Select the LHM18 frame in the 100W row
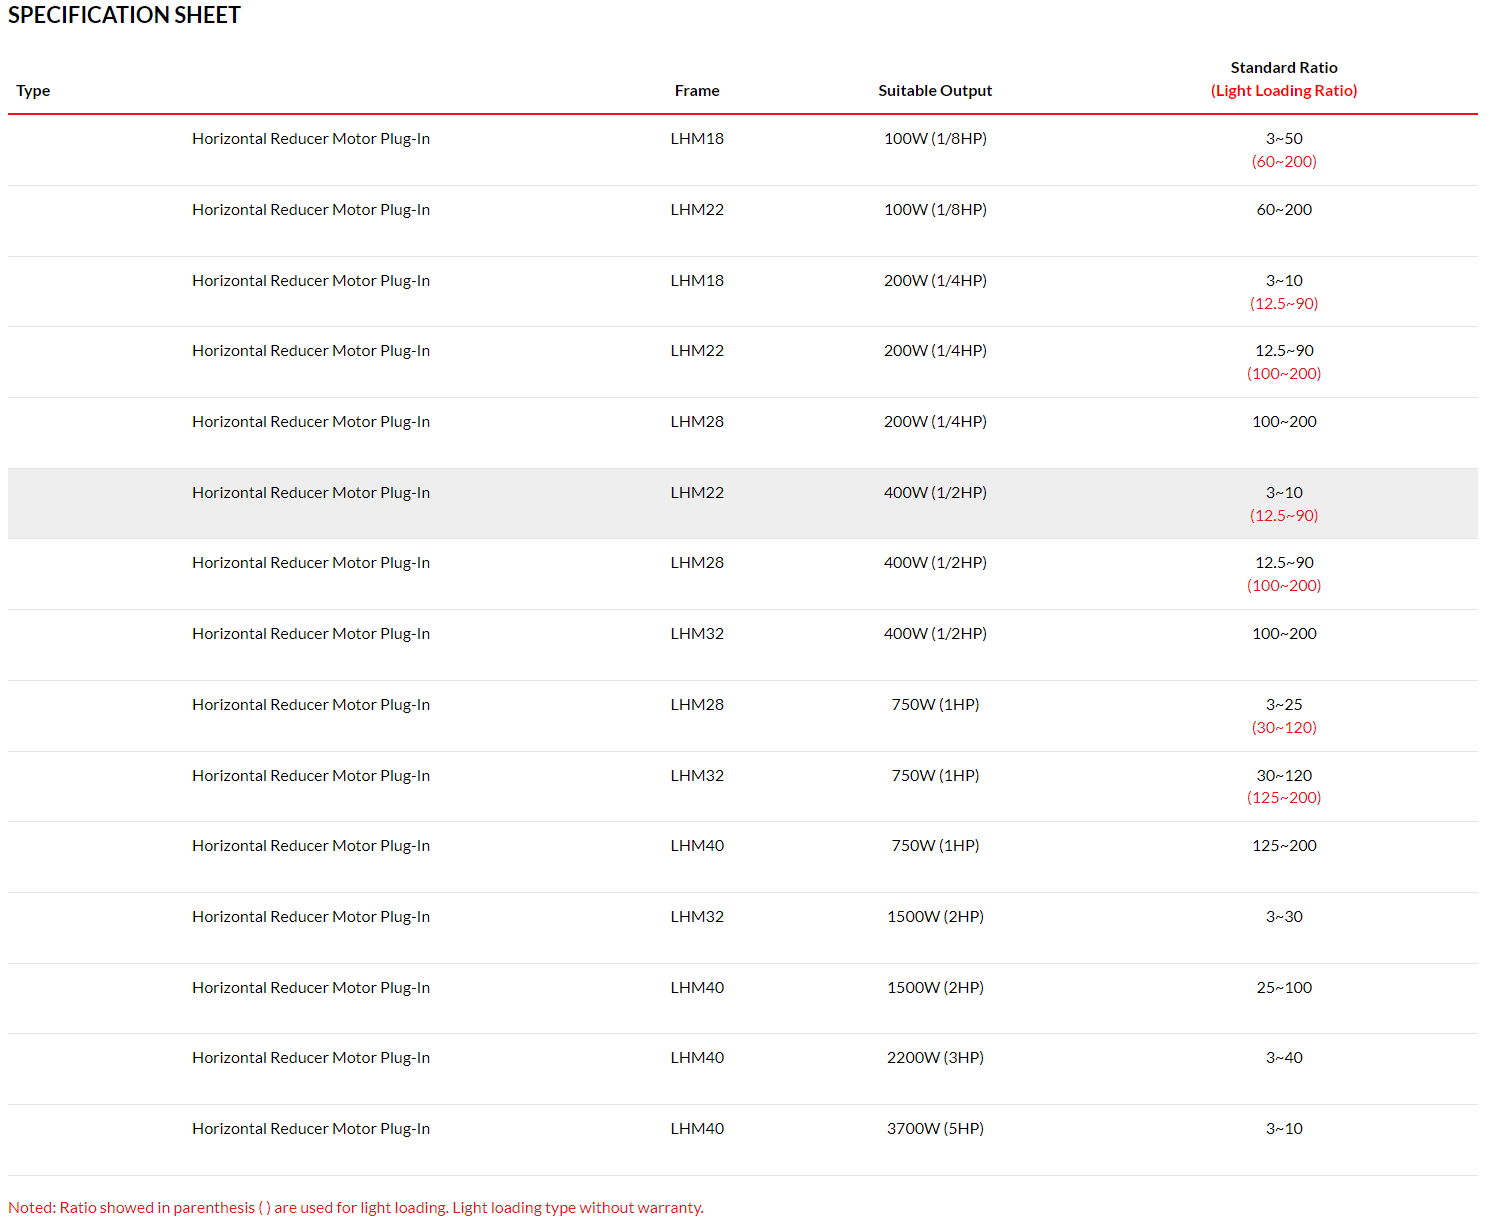Viewport: 1491px width, 1220px height. tap(697, 139)
